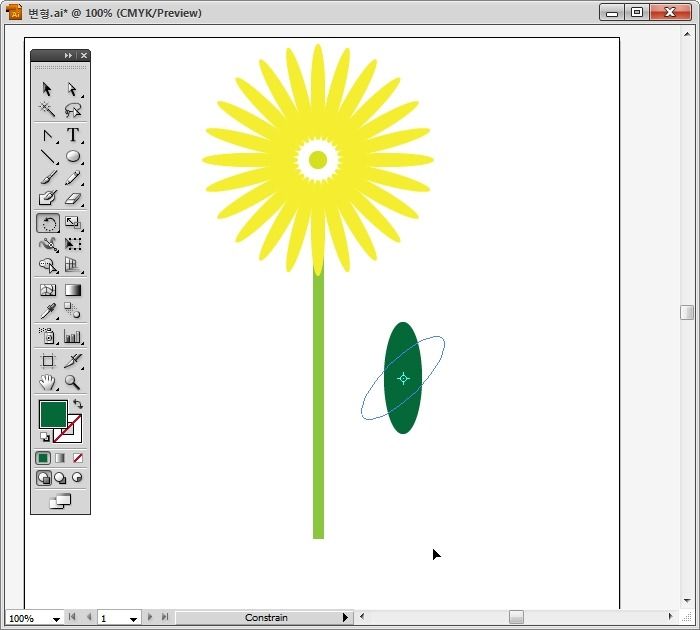The height and width of the screenshot is (630, 700).
Task: Select the Blob Brush tool
Action: click(x=47, y=198)
